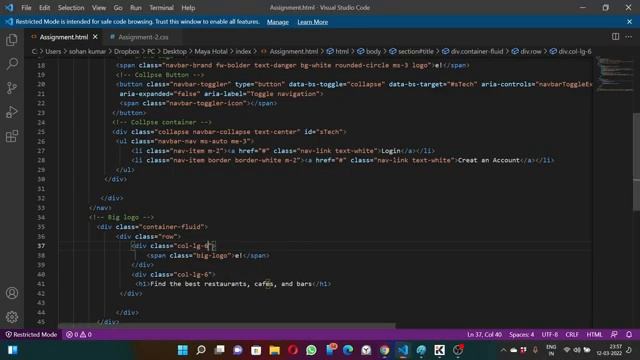Open the Manage gear icon
The width and height of the screenshot is (640, 360).
(12, 317)
